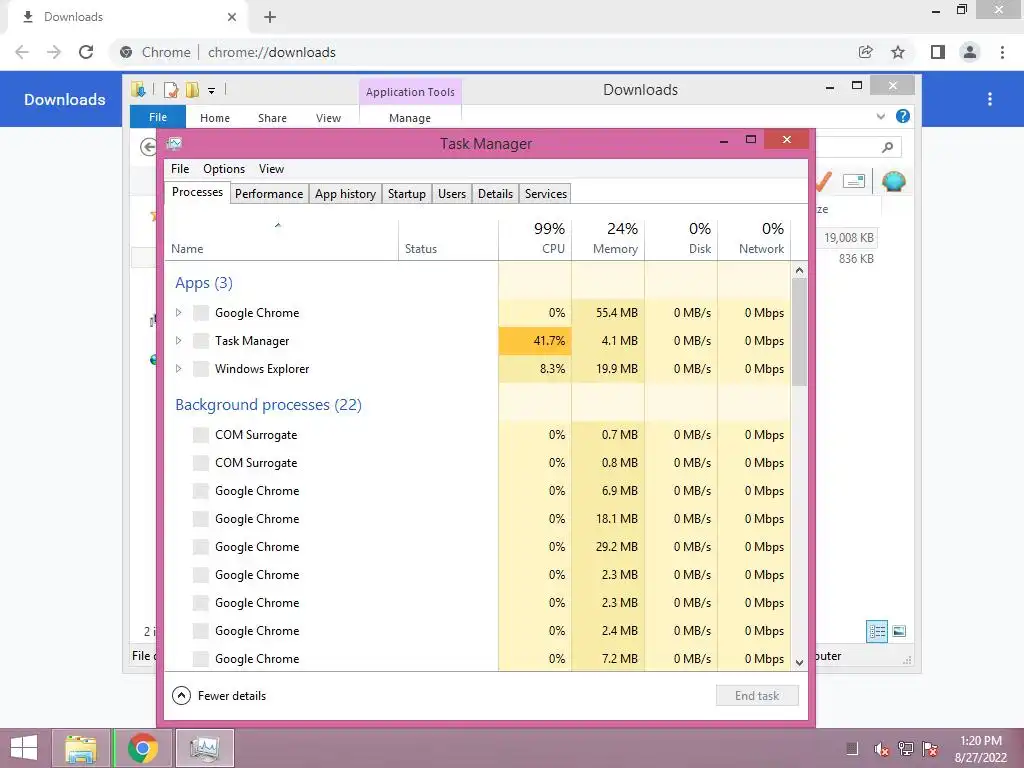Switch to the Services tab
The height and width of the screenshot is (768, 1024).
546,194
